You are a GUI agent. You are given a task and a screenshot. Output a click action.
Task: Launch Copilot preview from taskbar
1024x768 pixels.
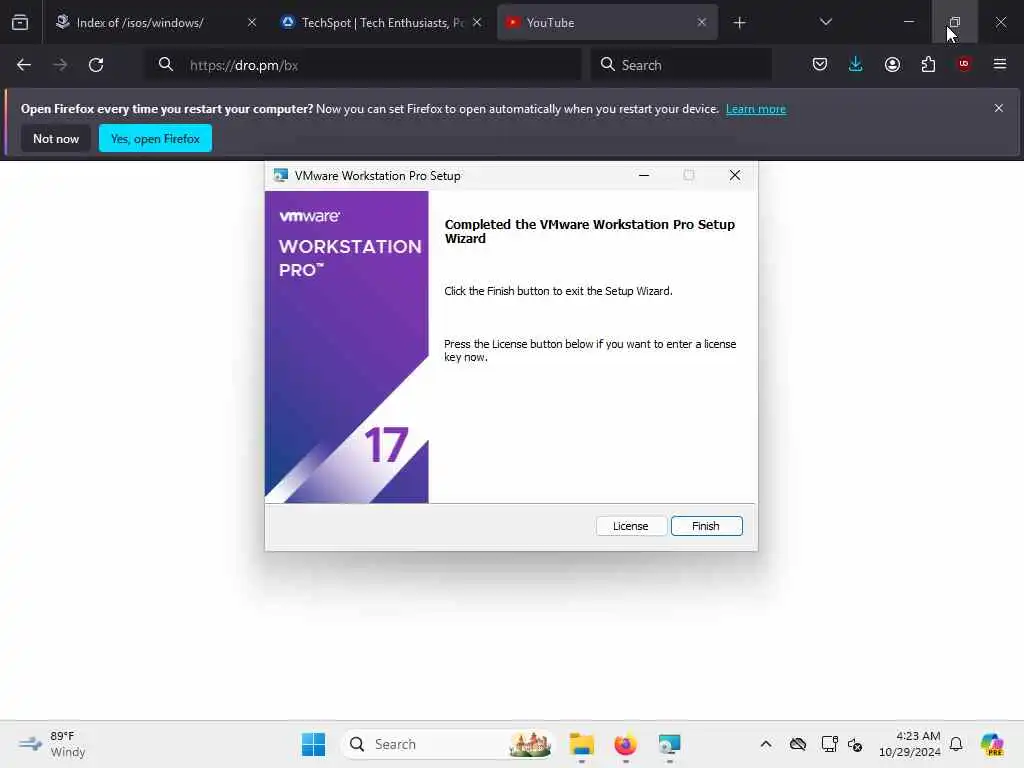tap(992, 744)
